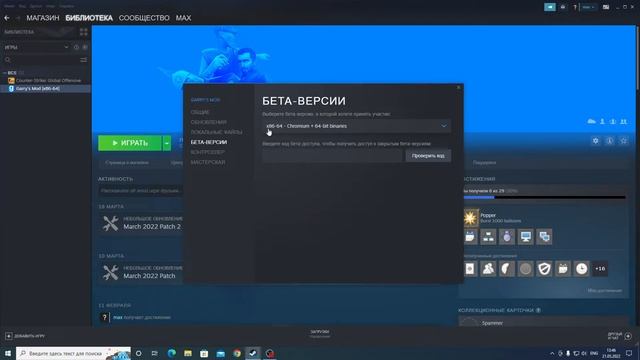Open the МАСТЕРСКАЯ workshop properties section
Screen dimensions: 640x360
tap(208, 162)
